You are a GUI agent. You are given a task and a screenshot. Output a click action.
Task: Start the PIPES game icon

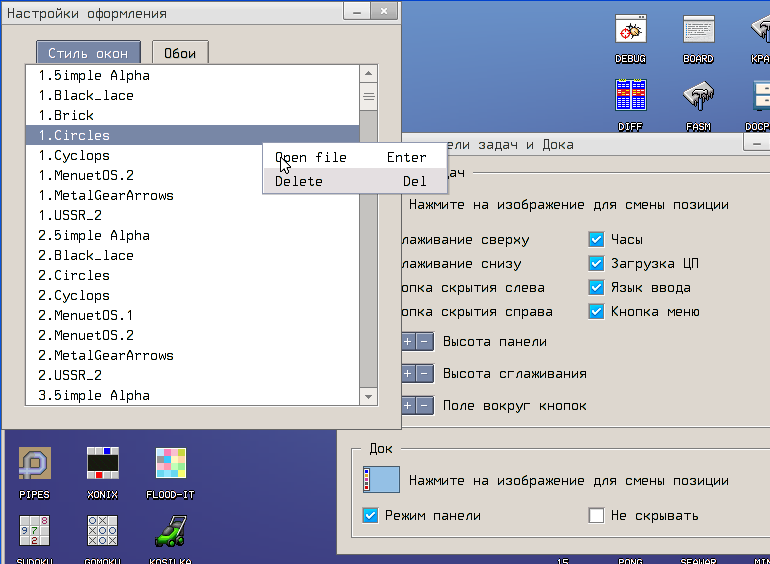(x=34, y=466)
